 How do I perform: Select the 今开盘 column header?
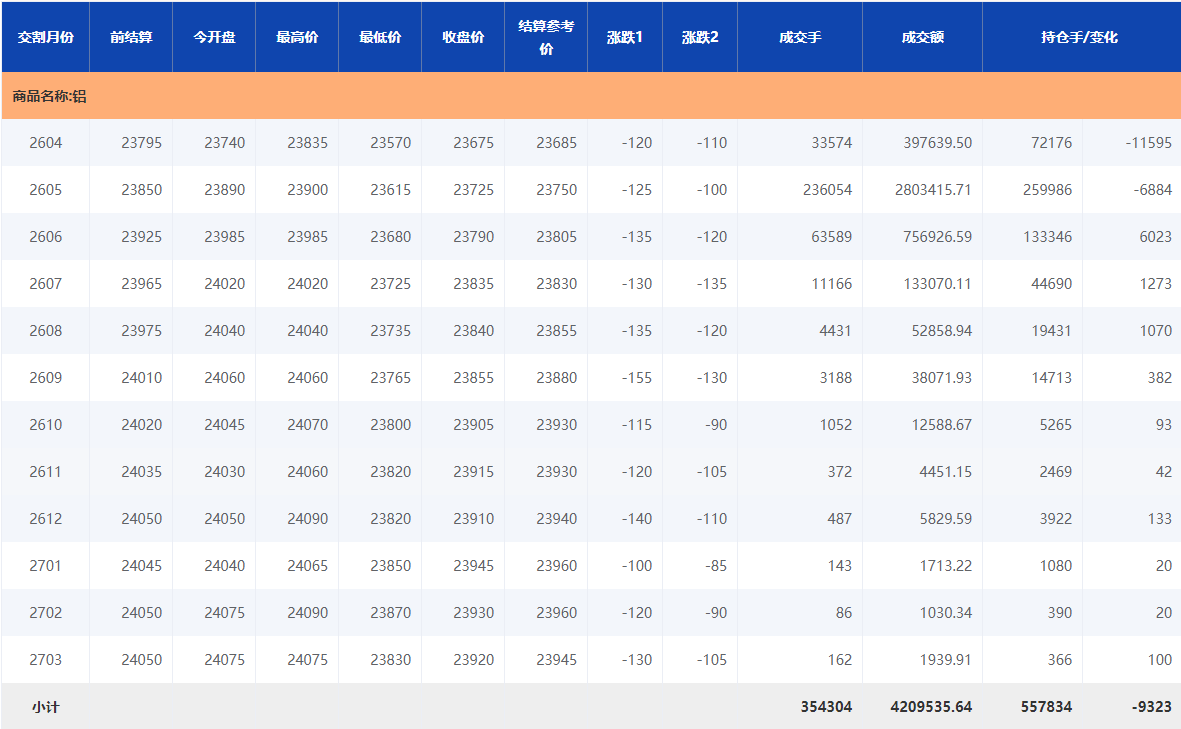point(214,37)
